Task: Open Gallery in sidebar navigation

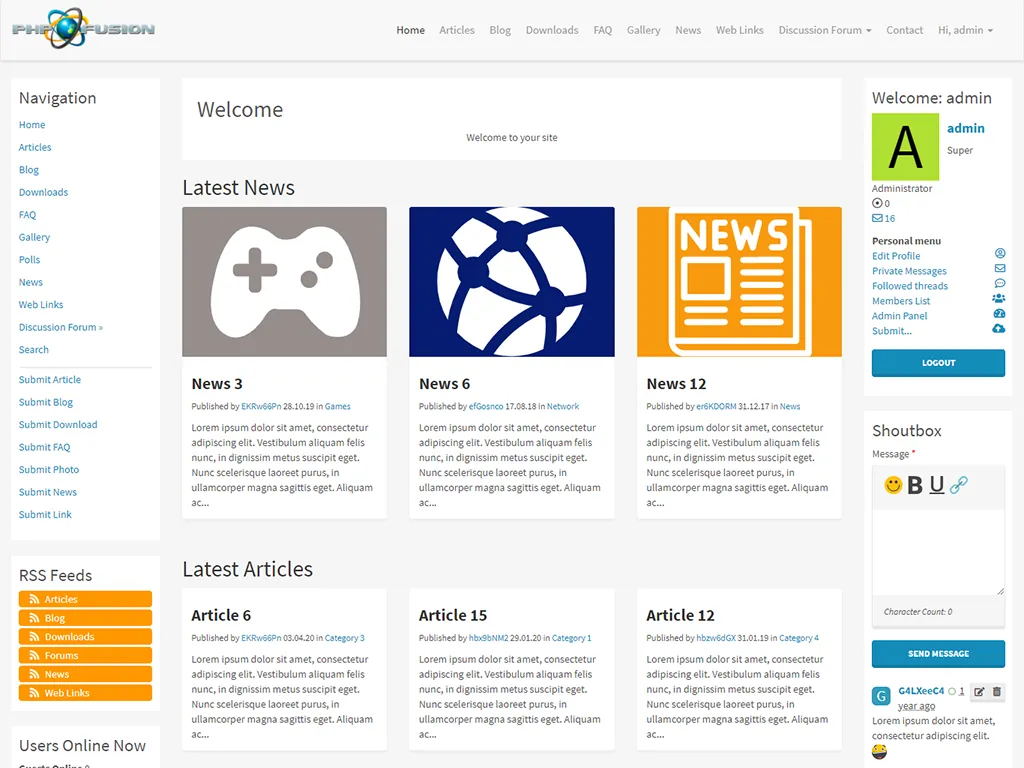Action: (x=34, y=237)
